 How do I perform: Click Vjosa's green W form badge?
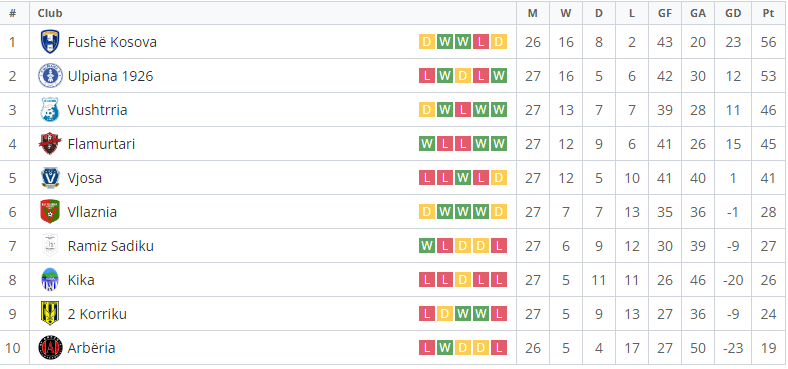click(463, 178)
